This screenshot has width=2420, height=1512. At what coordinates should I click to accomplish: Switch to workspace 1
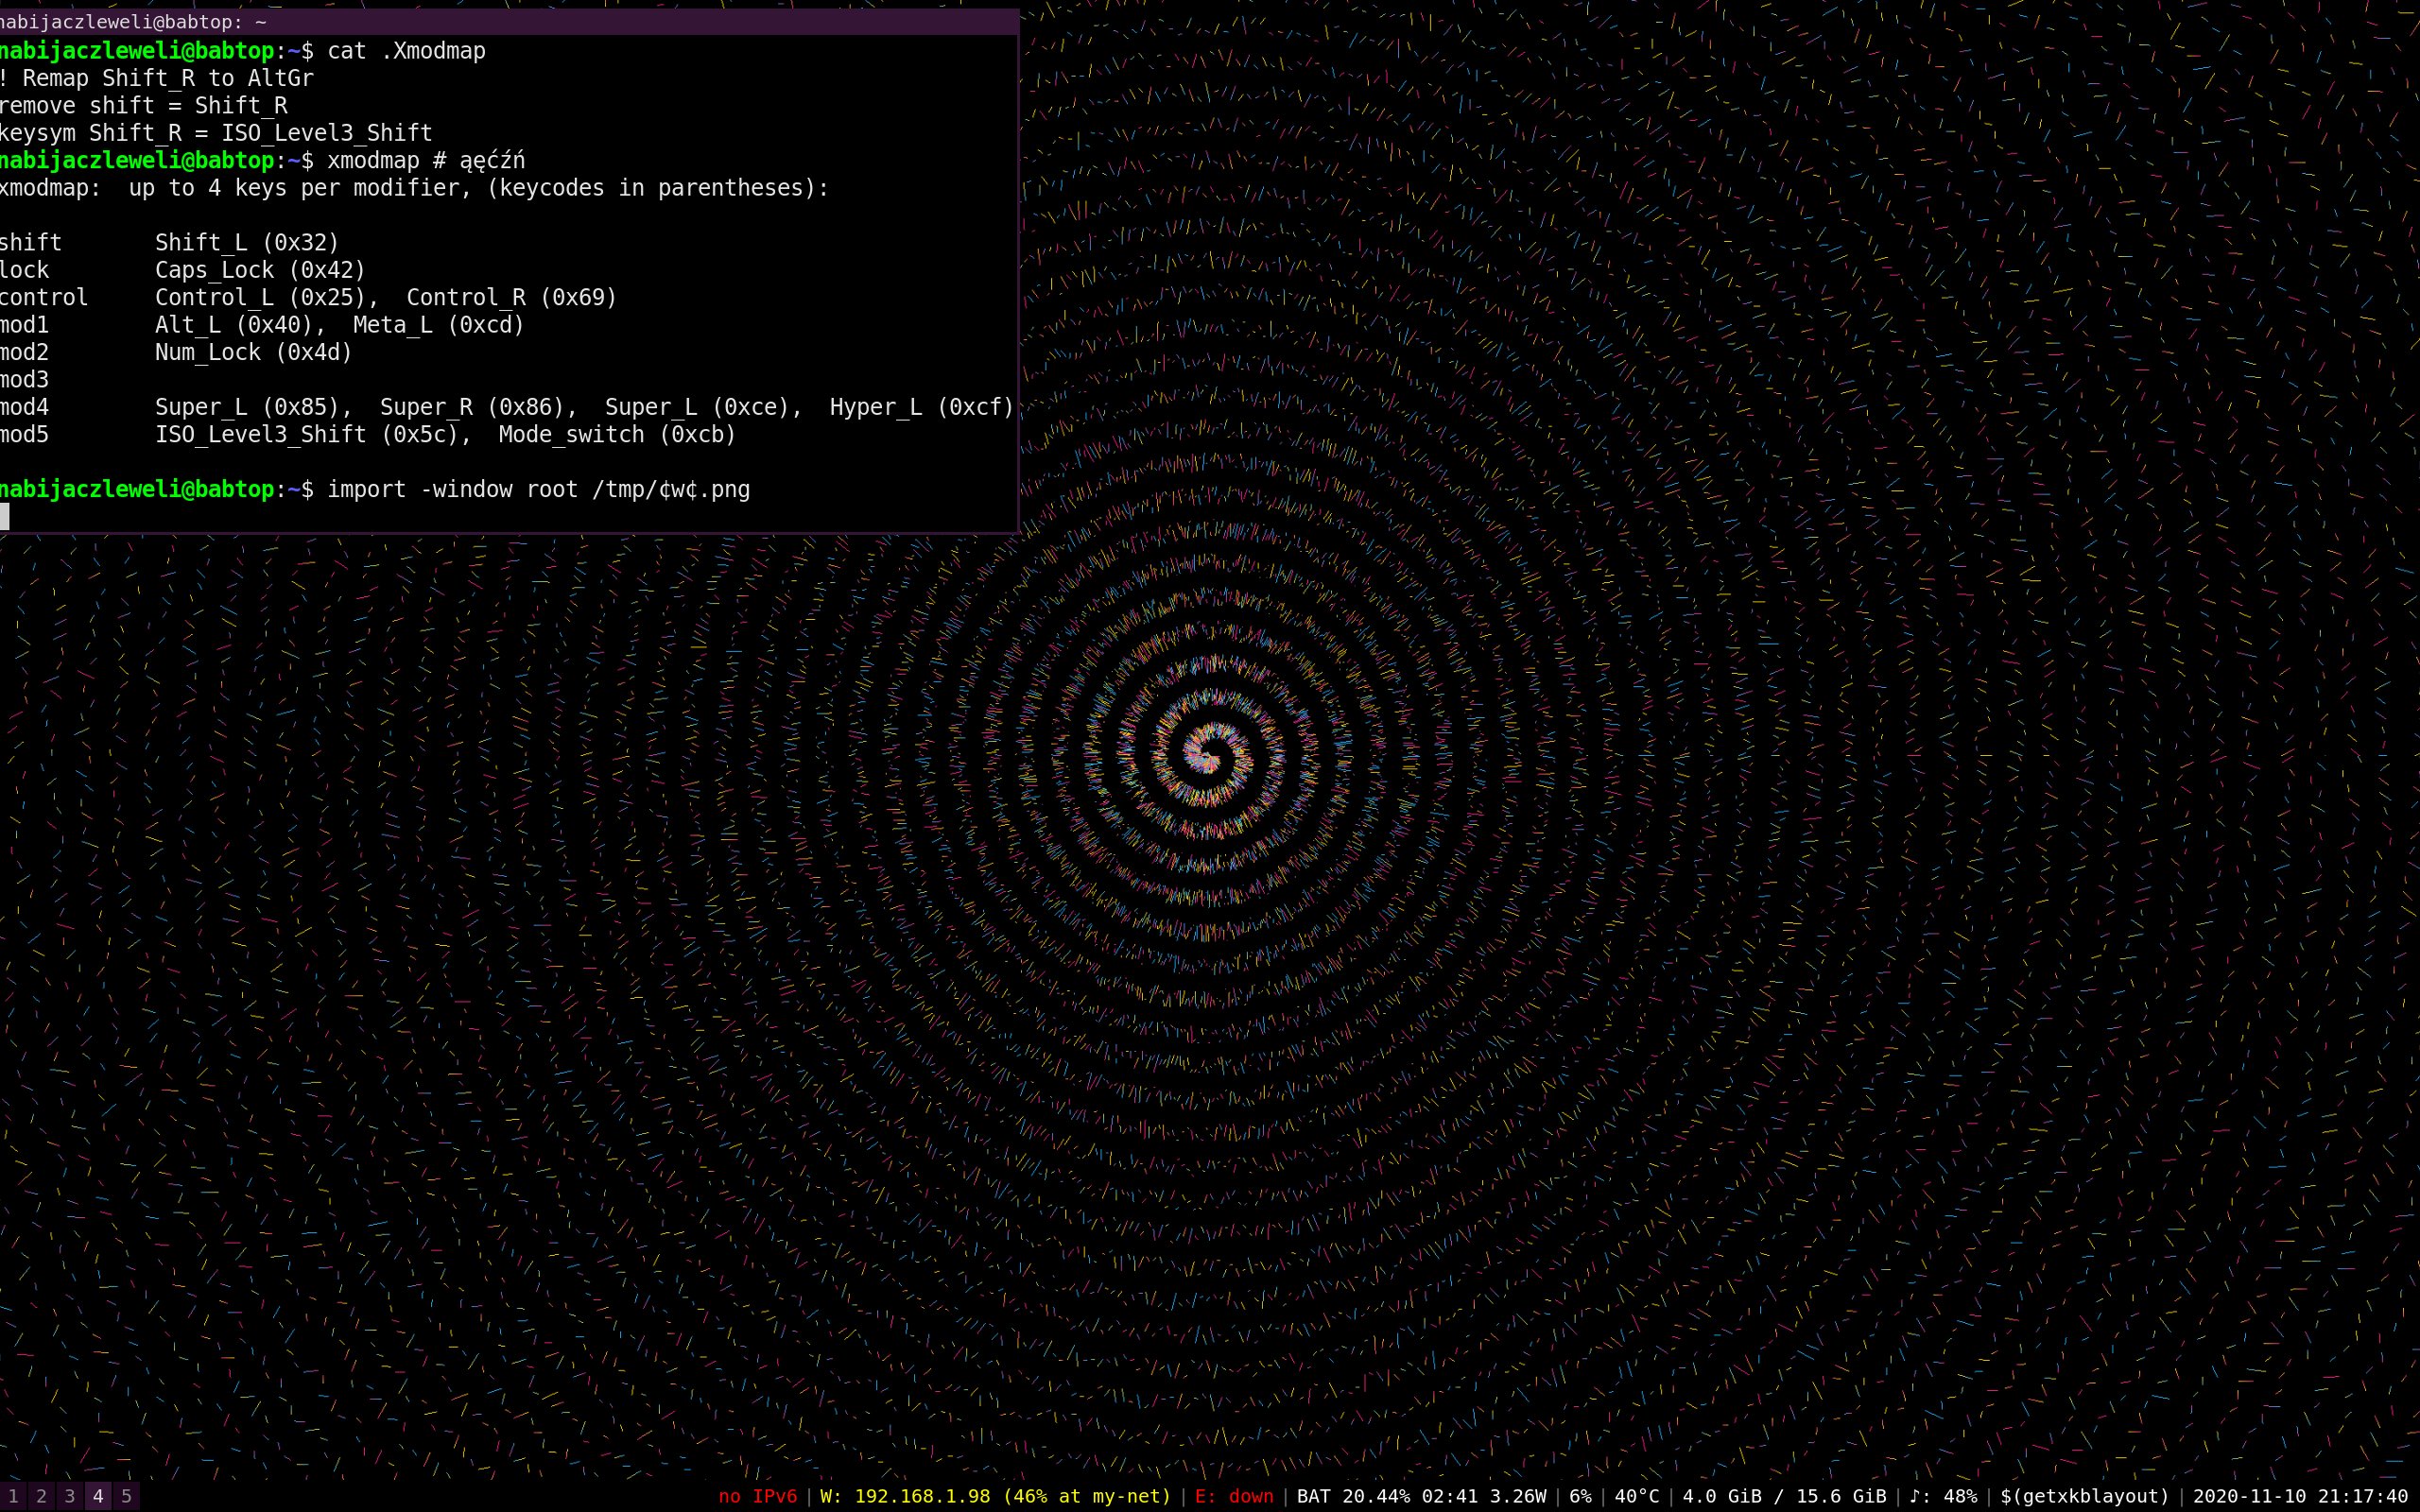pyautogui.click(x=13, y=1496)
